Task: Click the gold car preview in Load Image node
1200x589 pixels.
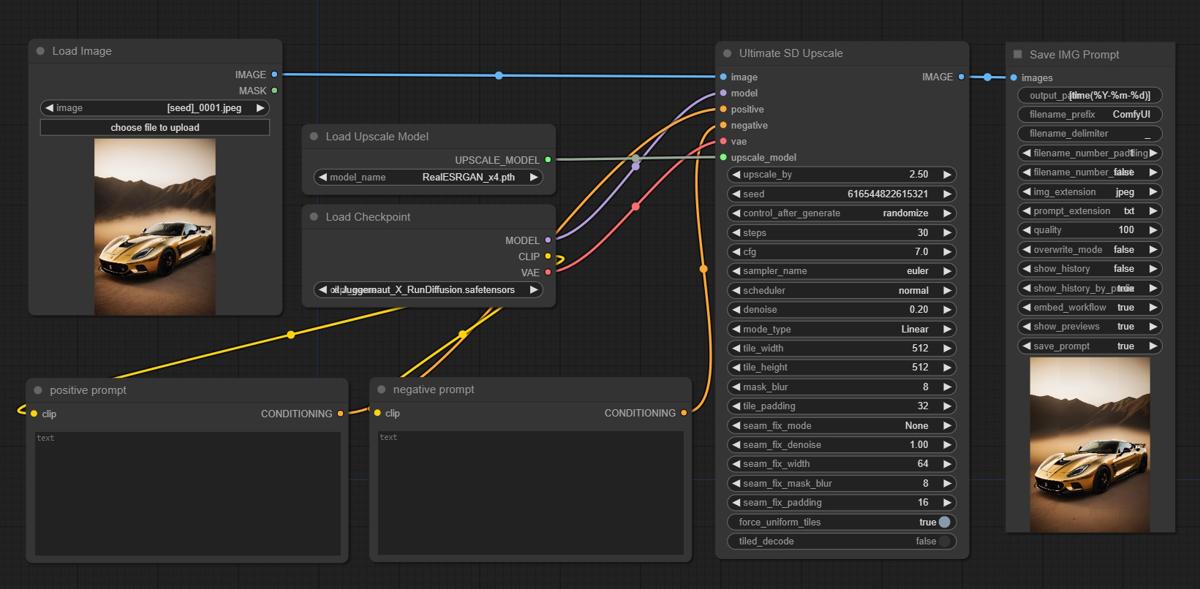Action: pyautogui.click(x=154, y=227)
